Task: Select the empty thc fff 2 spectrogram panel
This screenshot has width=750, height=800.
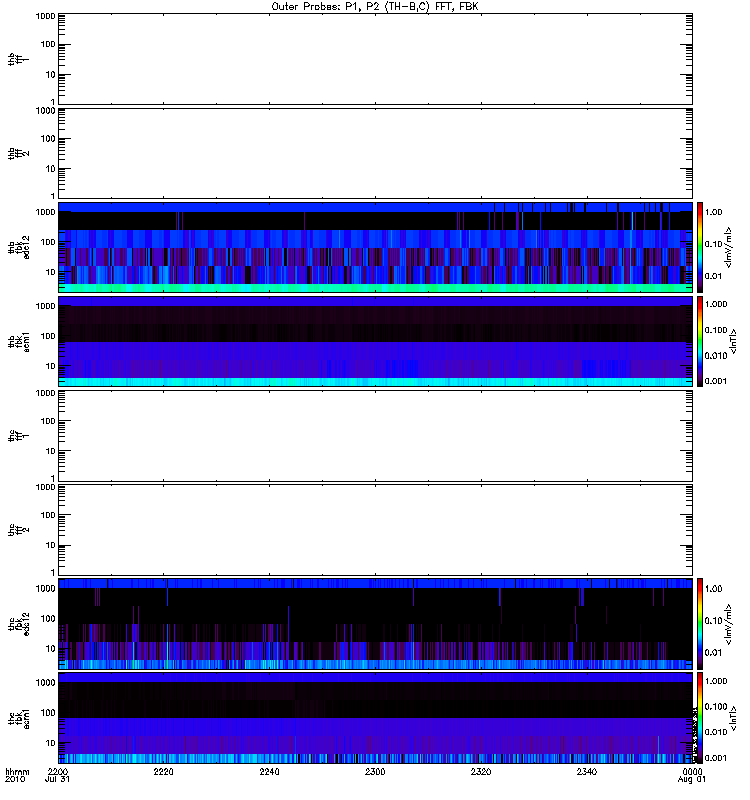Action: pos(376,530)
